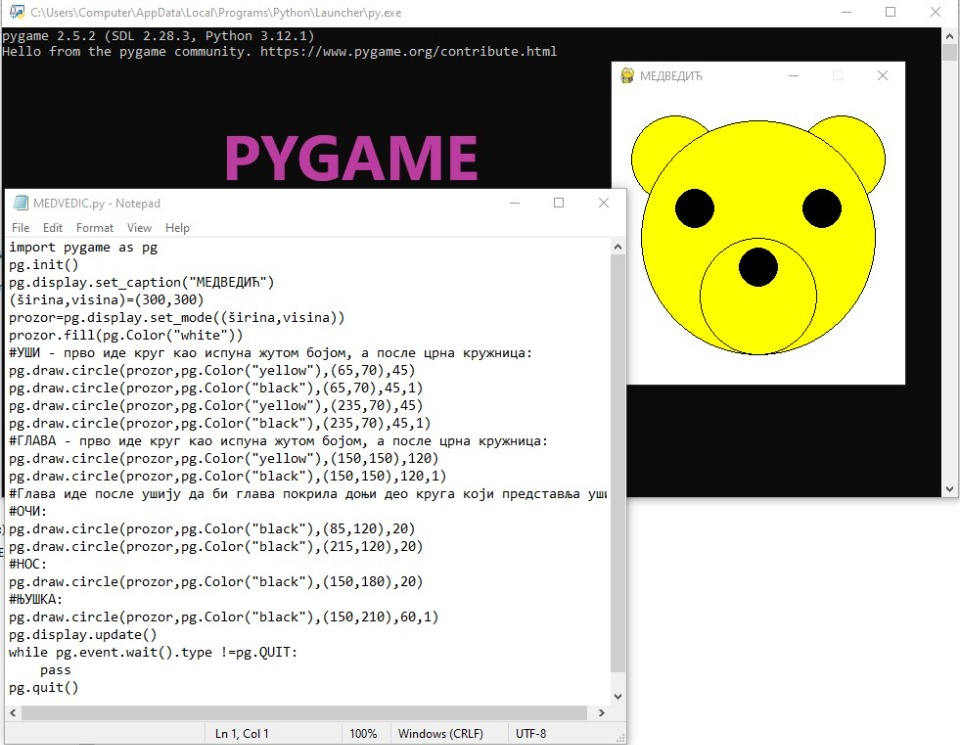Click the Python launcher icon in console title bar
This screenshot has height=745, width=960.
(x=17, y=12)
